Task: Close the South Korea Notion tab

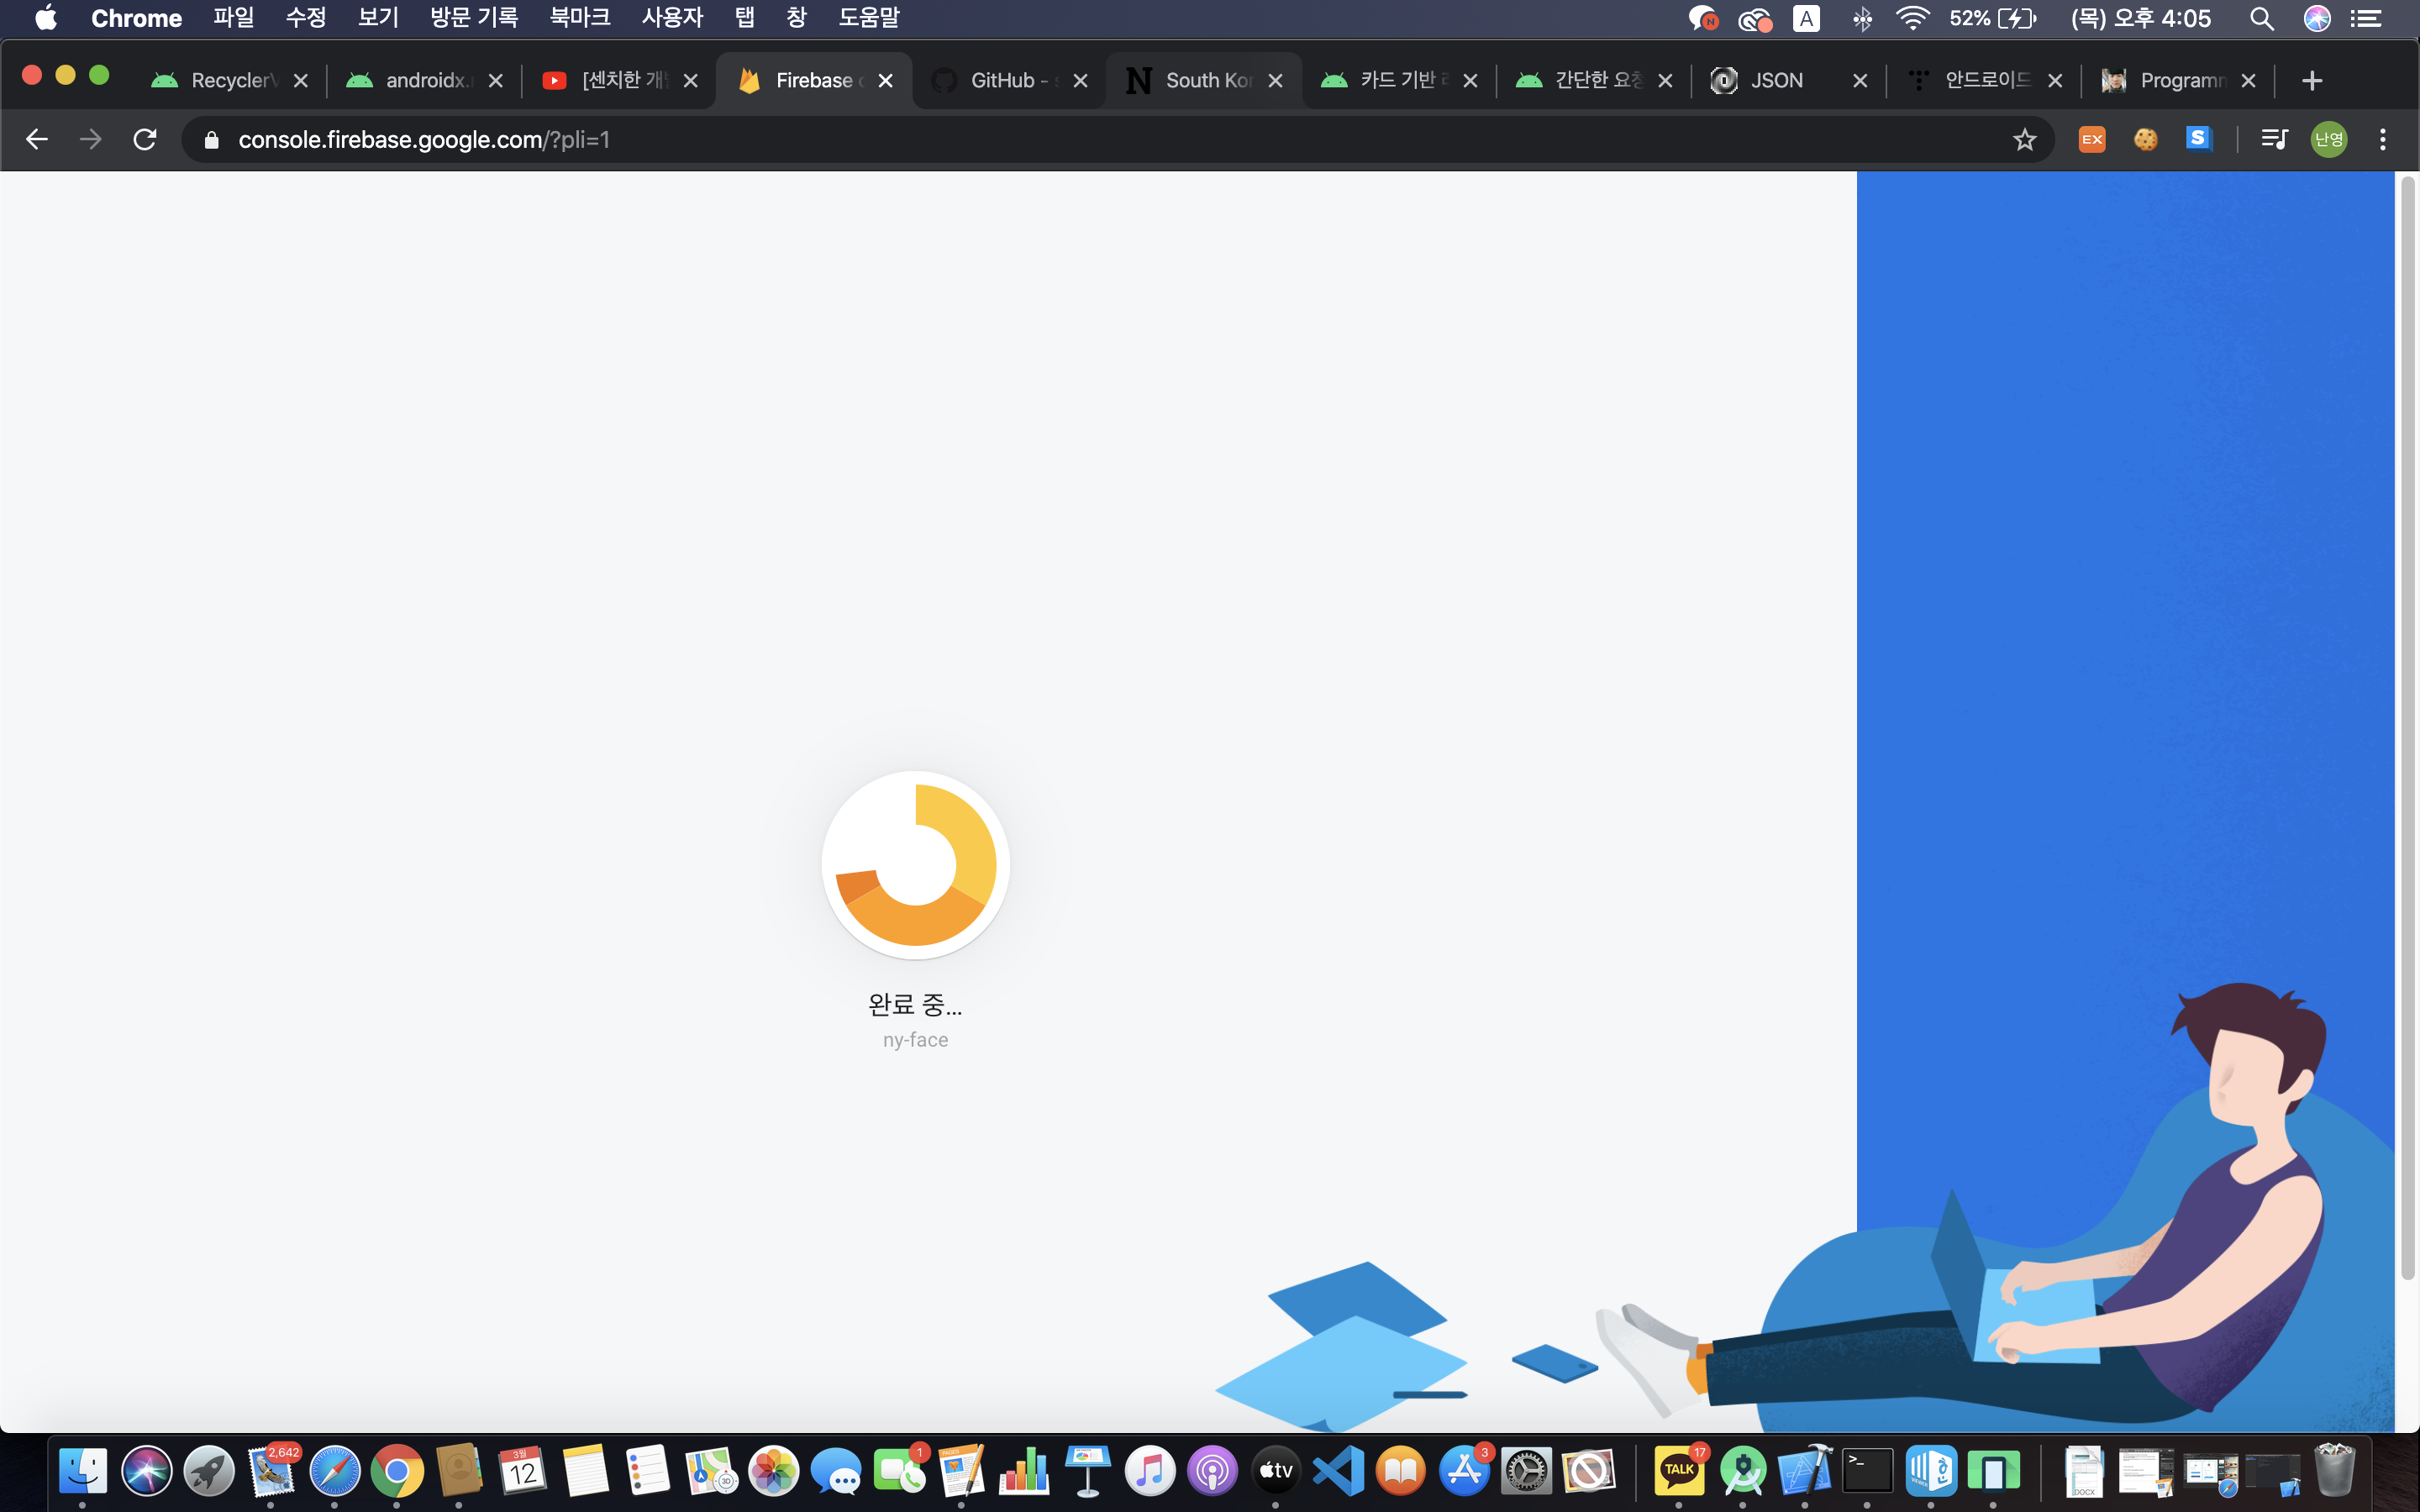Action: pos(1275,81)
